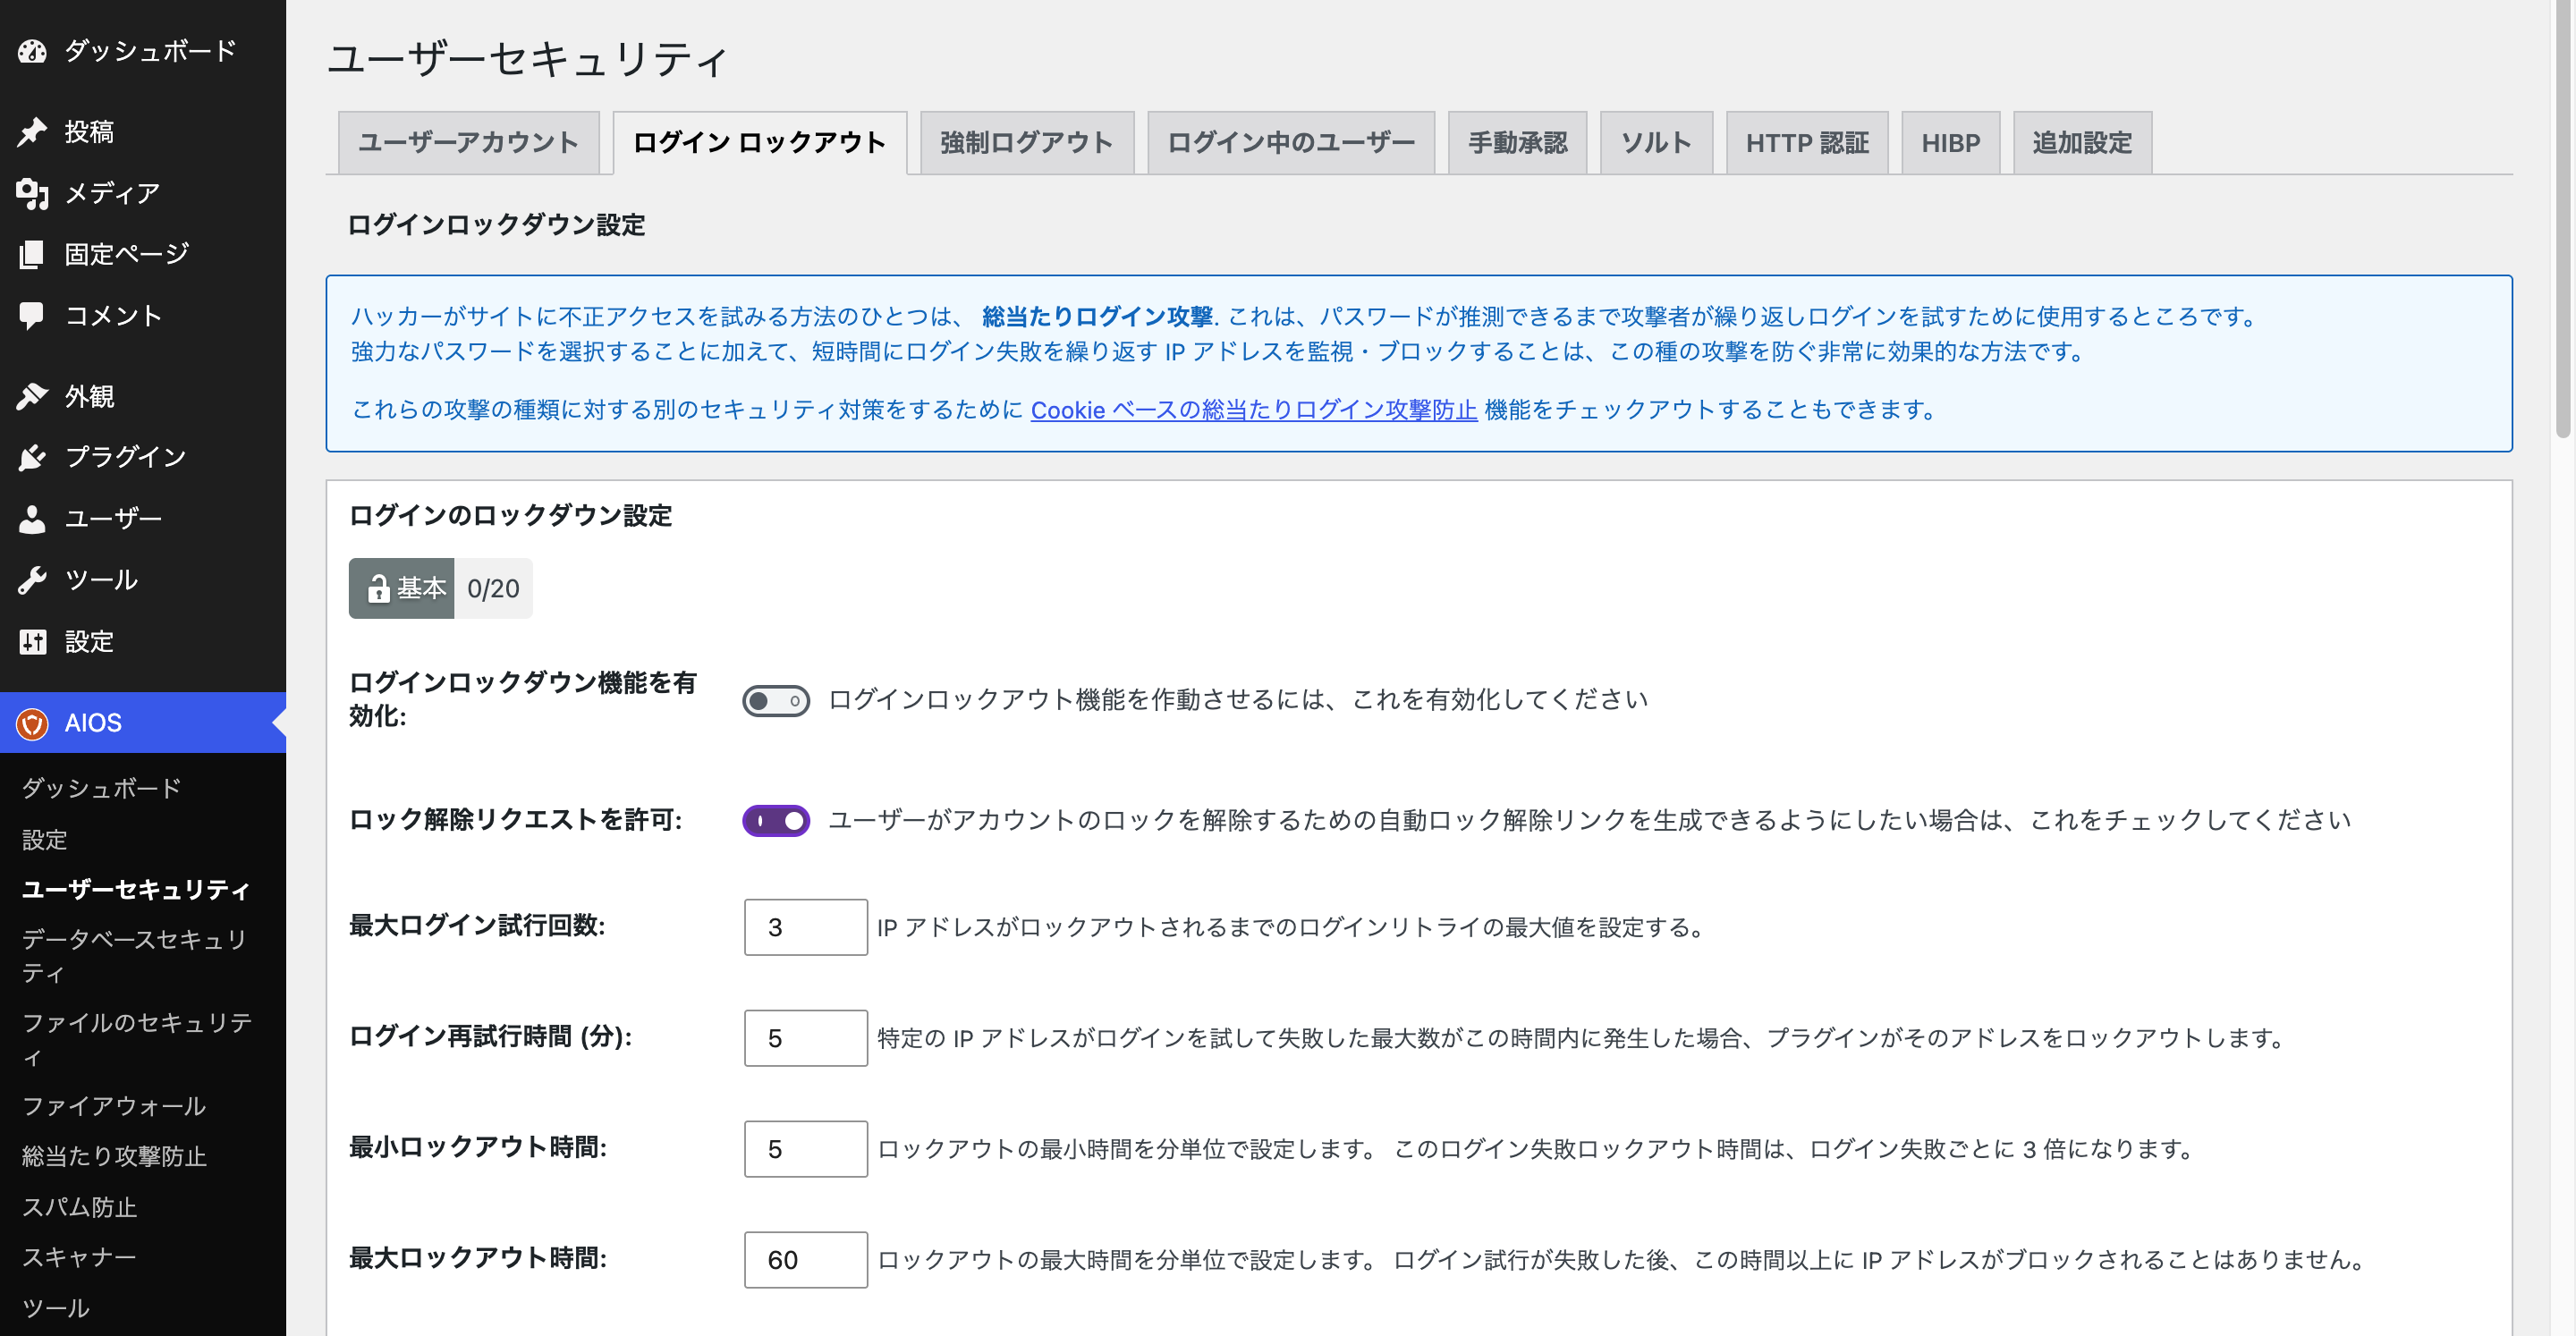Open the Cookie ベースの総当たりログイン攻撃防止 link
This screenshot has height=1336, width=2576.
[1254, 410]
